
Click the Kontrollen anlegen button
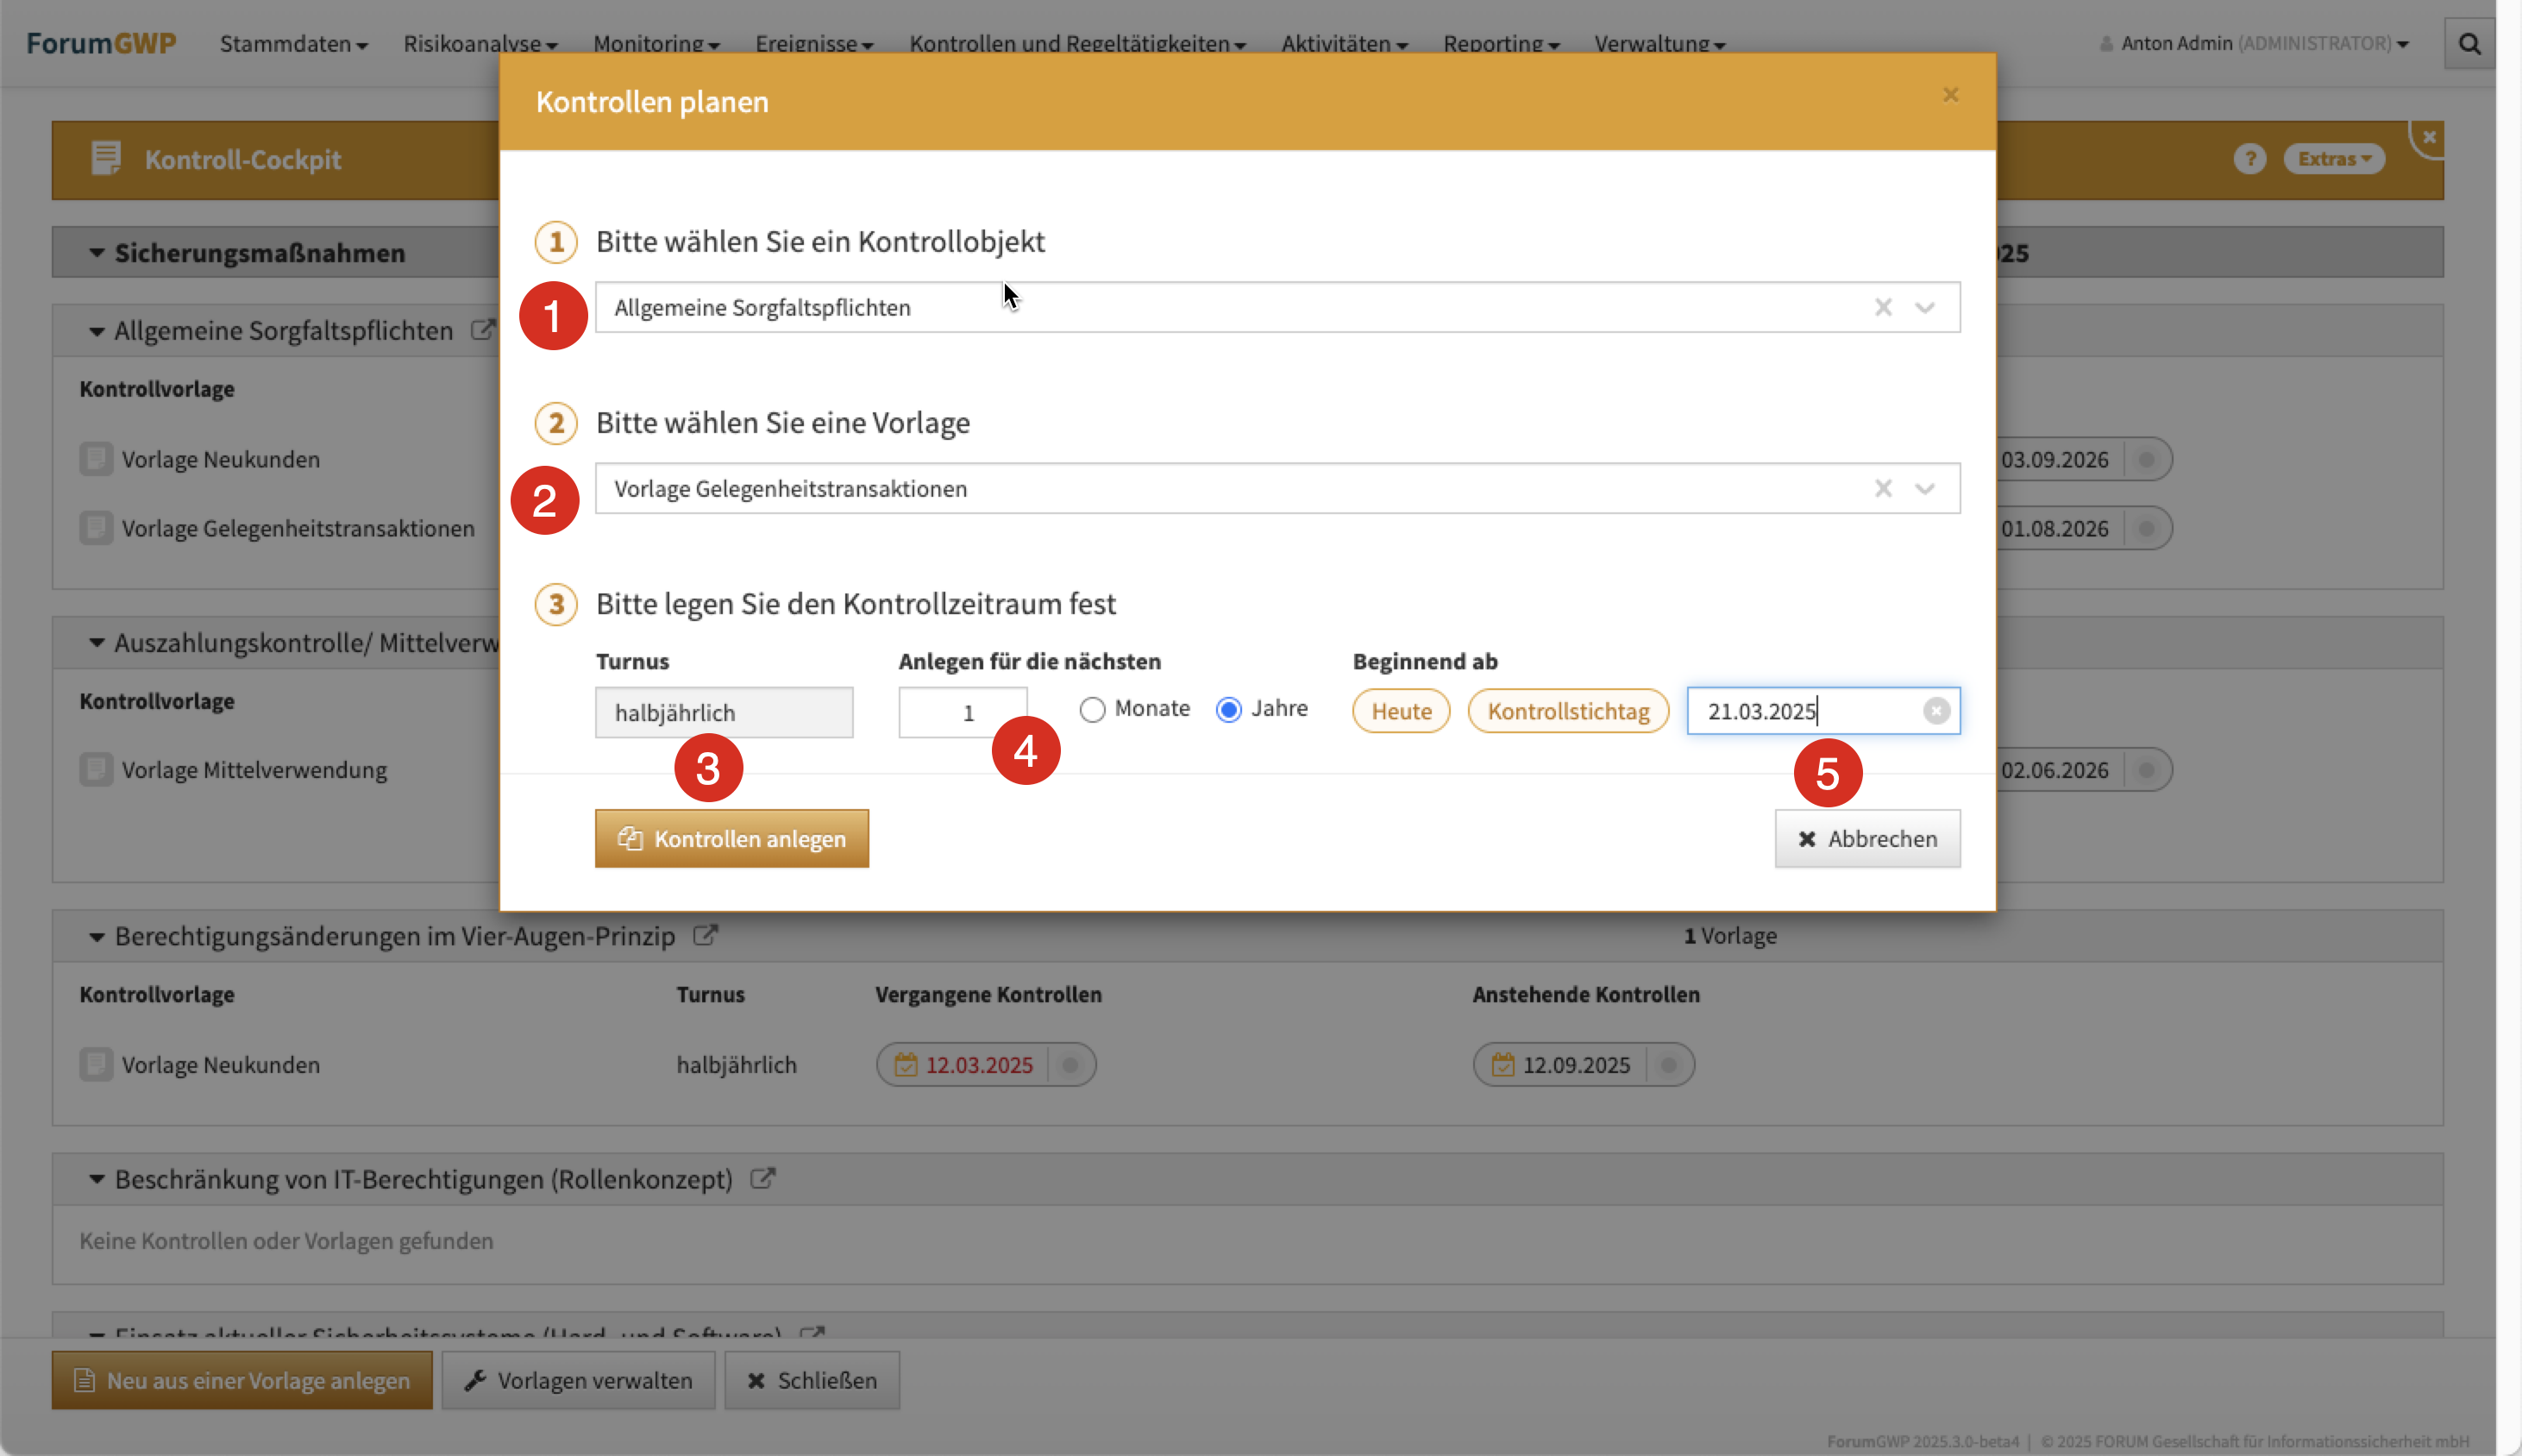pyautogui.click(x=731, y=838)
